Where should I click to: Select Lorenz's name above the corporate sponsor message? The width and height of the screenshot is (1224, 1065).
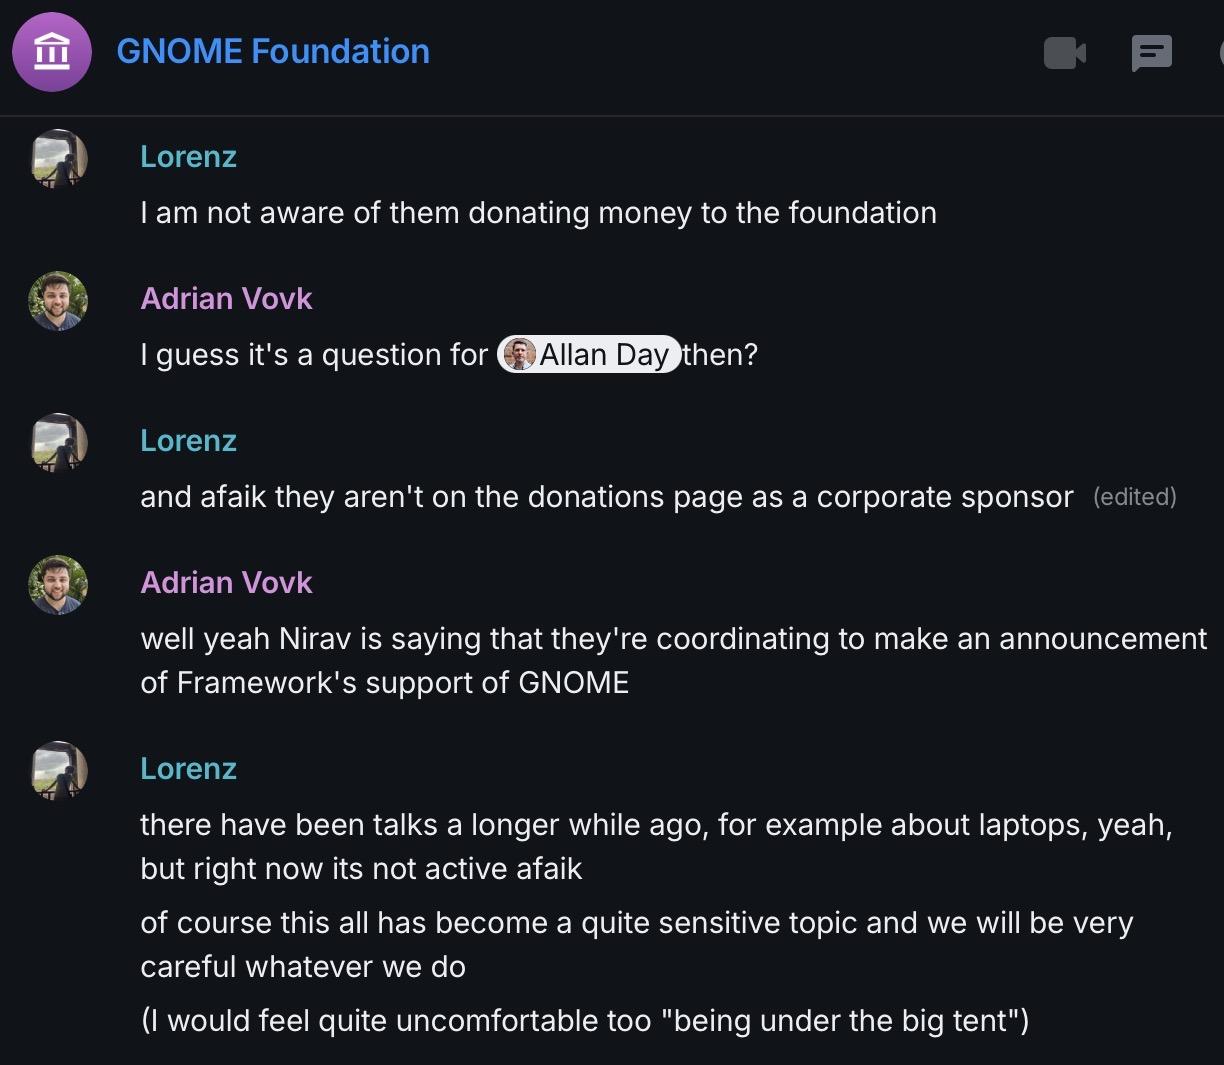tap(188, 441)
